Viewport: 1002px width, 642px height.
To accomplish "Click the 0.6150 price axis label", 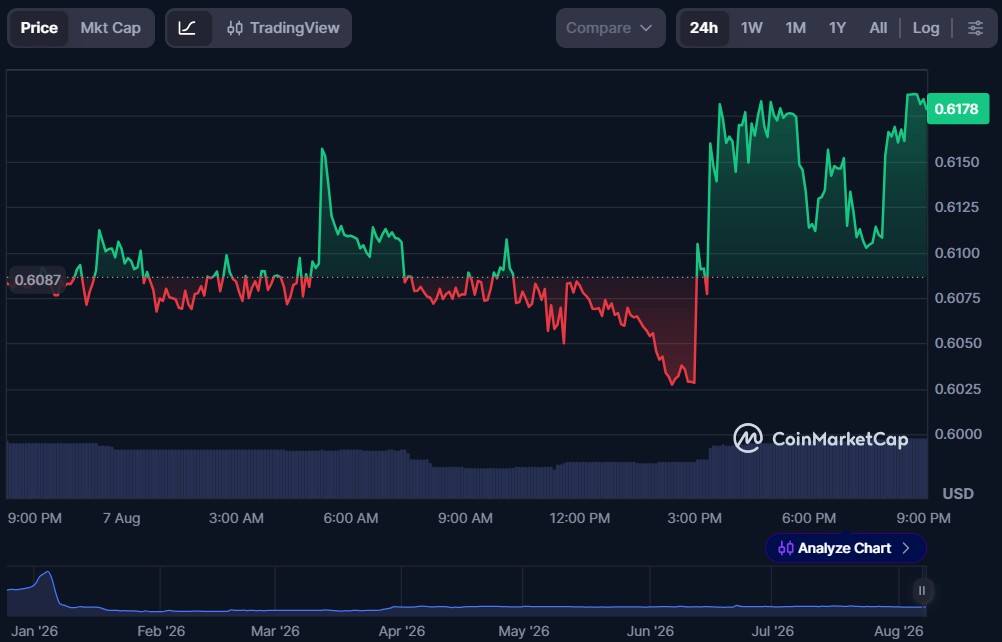I will (957, 162).
